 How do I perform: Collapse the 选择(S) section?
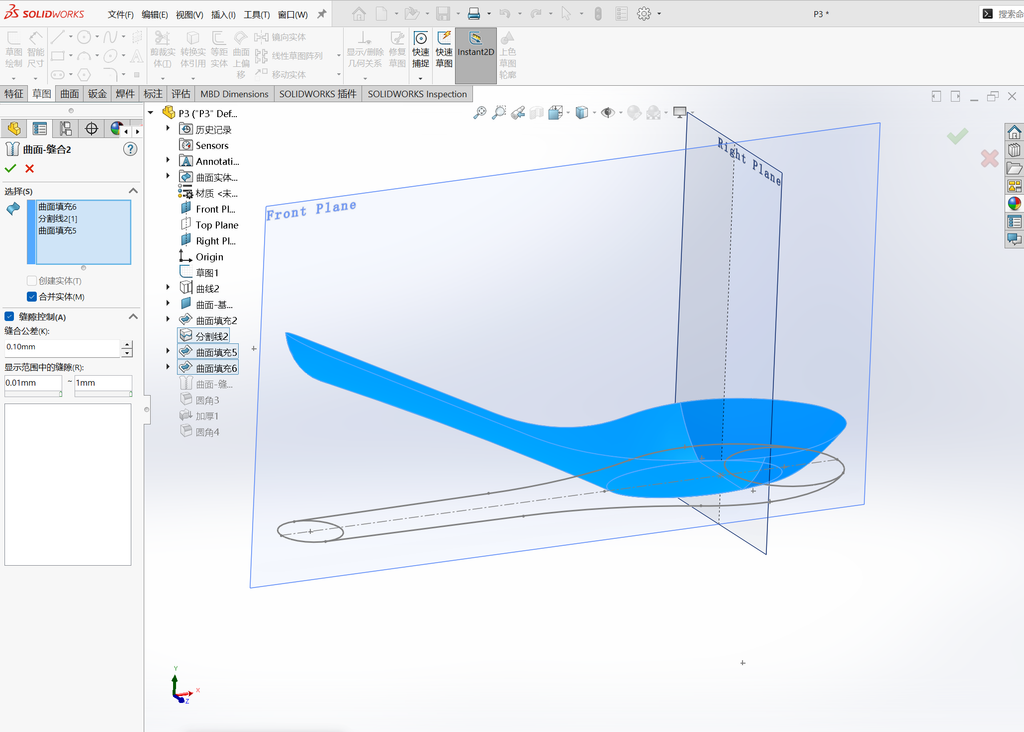point(133,191)
